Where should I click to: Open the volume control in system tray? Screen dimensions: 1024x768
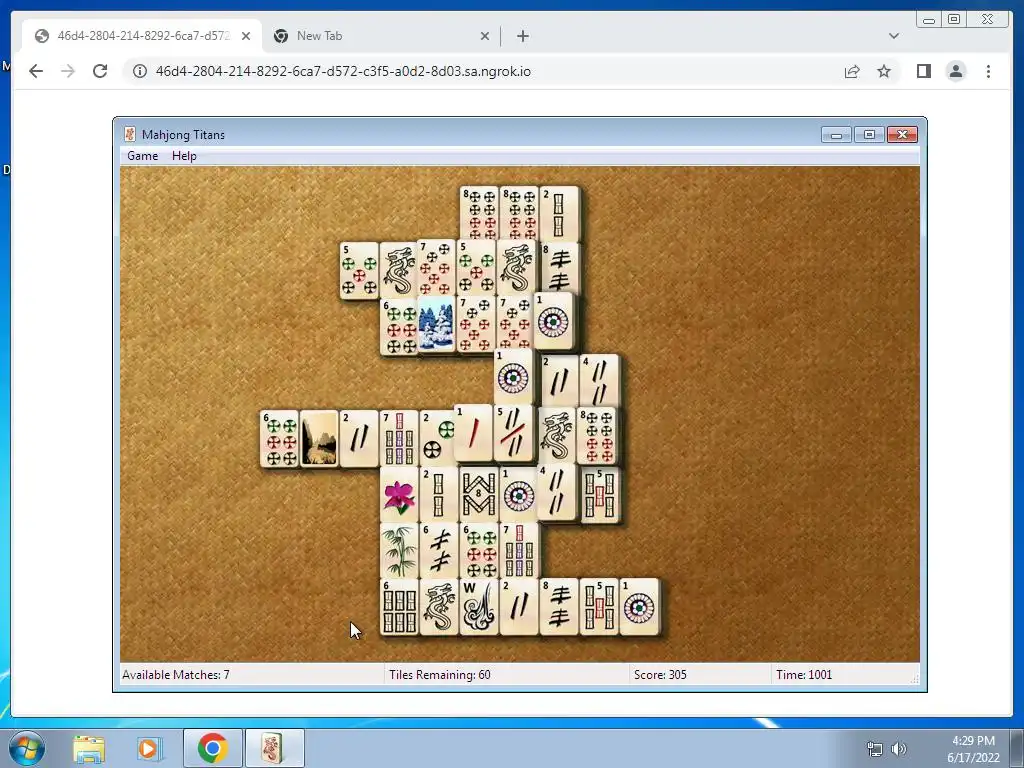899,748
